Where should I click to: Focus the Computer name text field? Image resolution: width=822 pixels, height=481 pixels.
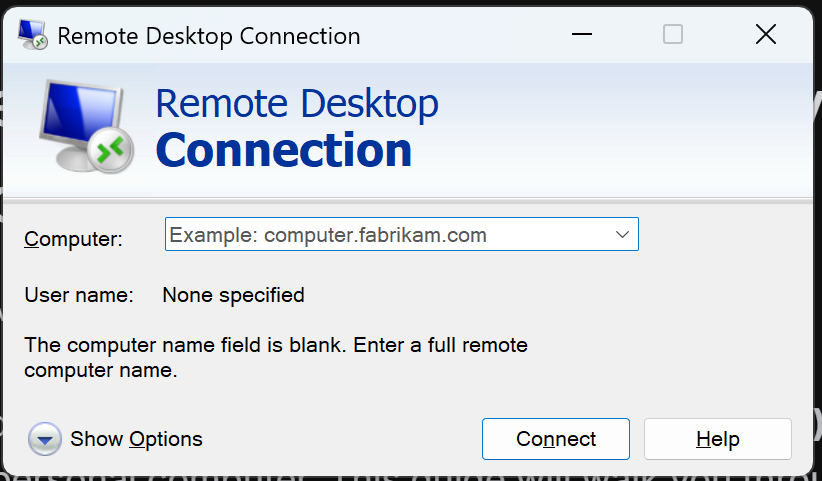click(x=388, y=234)
